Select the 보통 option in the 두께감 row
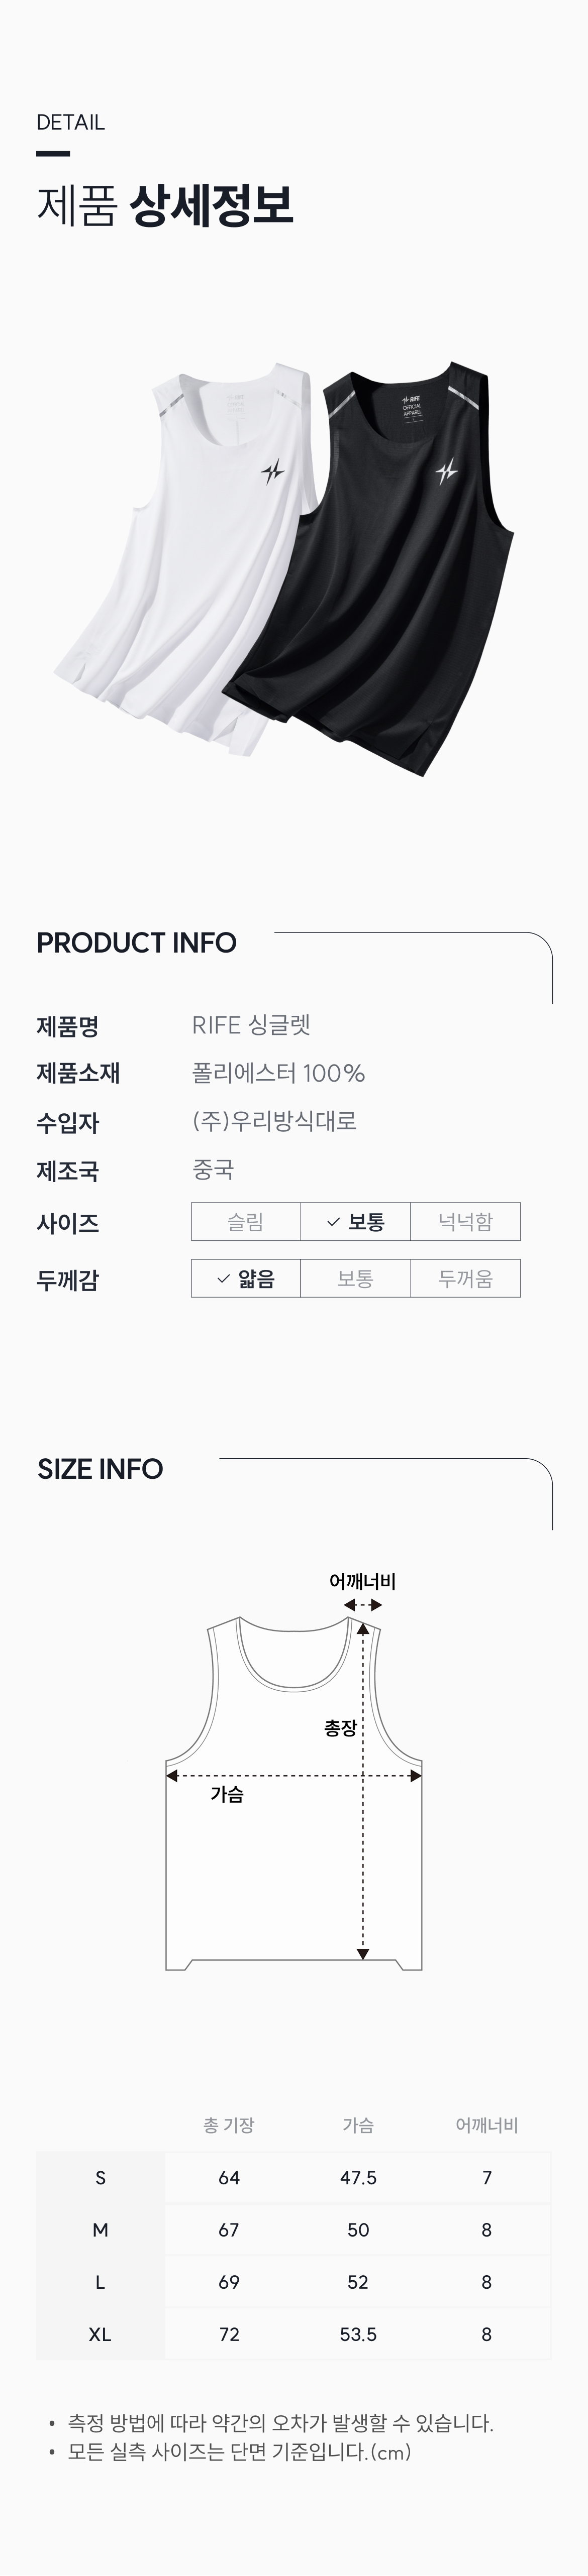Image resolution: width=588 pixels, height=2576 pixels. pos(355,1279)
